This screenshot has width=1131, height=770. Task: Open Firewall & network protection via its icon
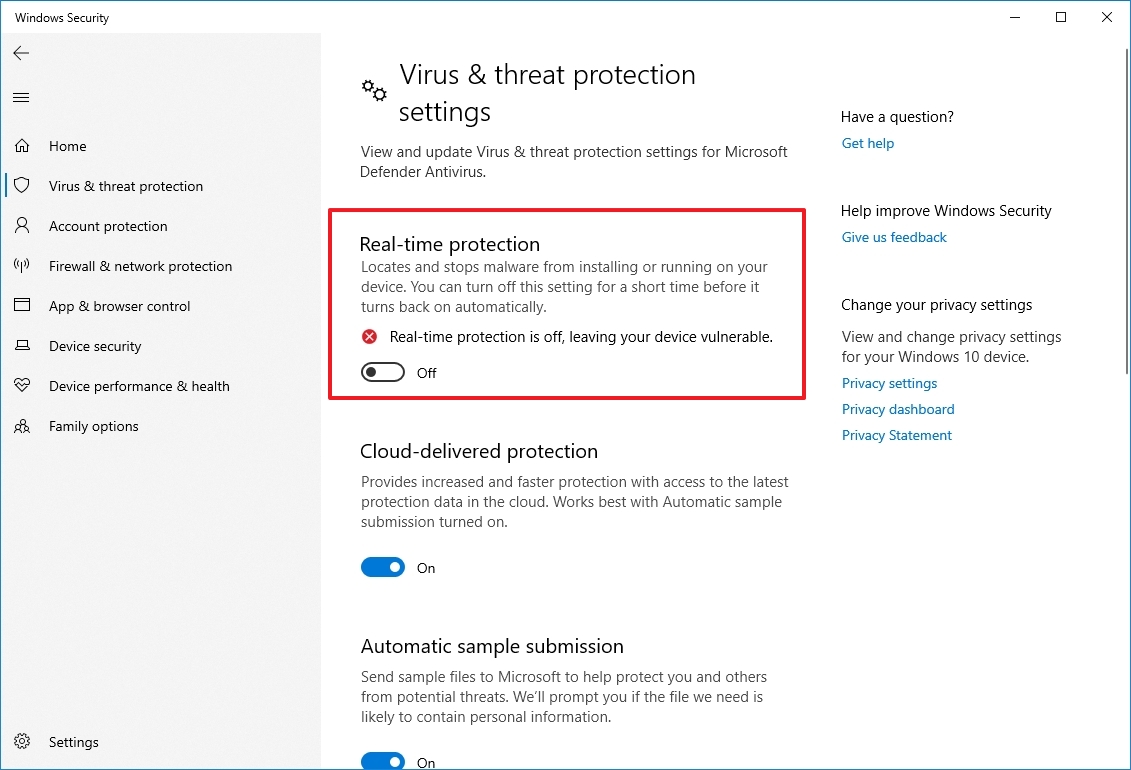tap(22, 265)
